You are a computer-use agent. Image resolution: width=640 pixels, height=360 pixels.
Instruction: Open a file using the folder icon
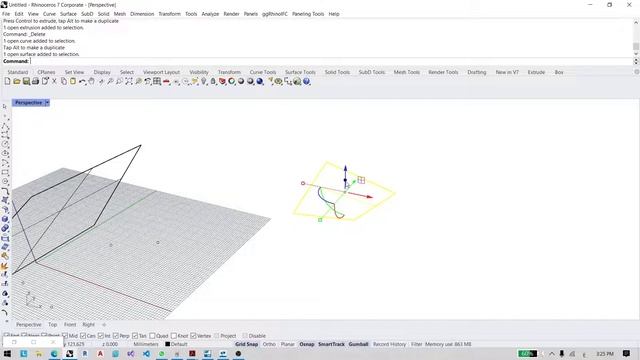[17, 82]
